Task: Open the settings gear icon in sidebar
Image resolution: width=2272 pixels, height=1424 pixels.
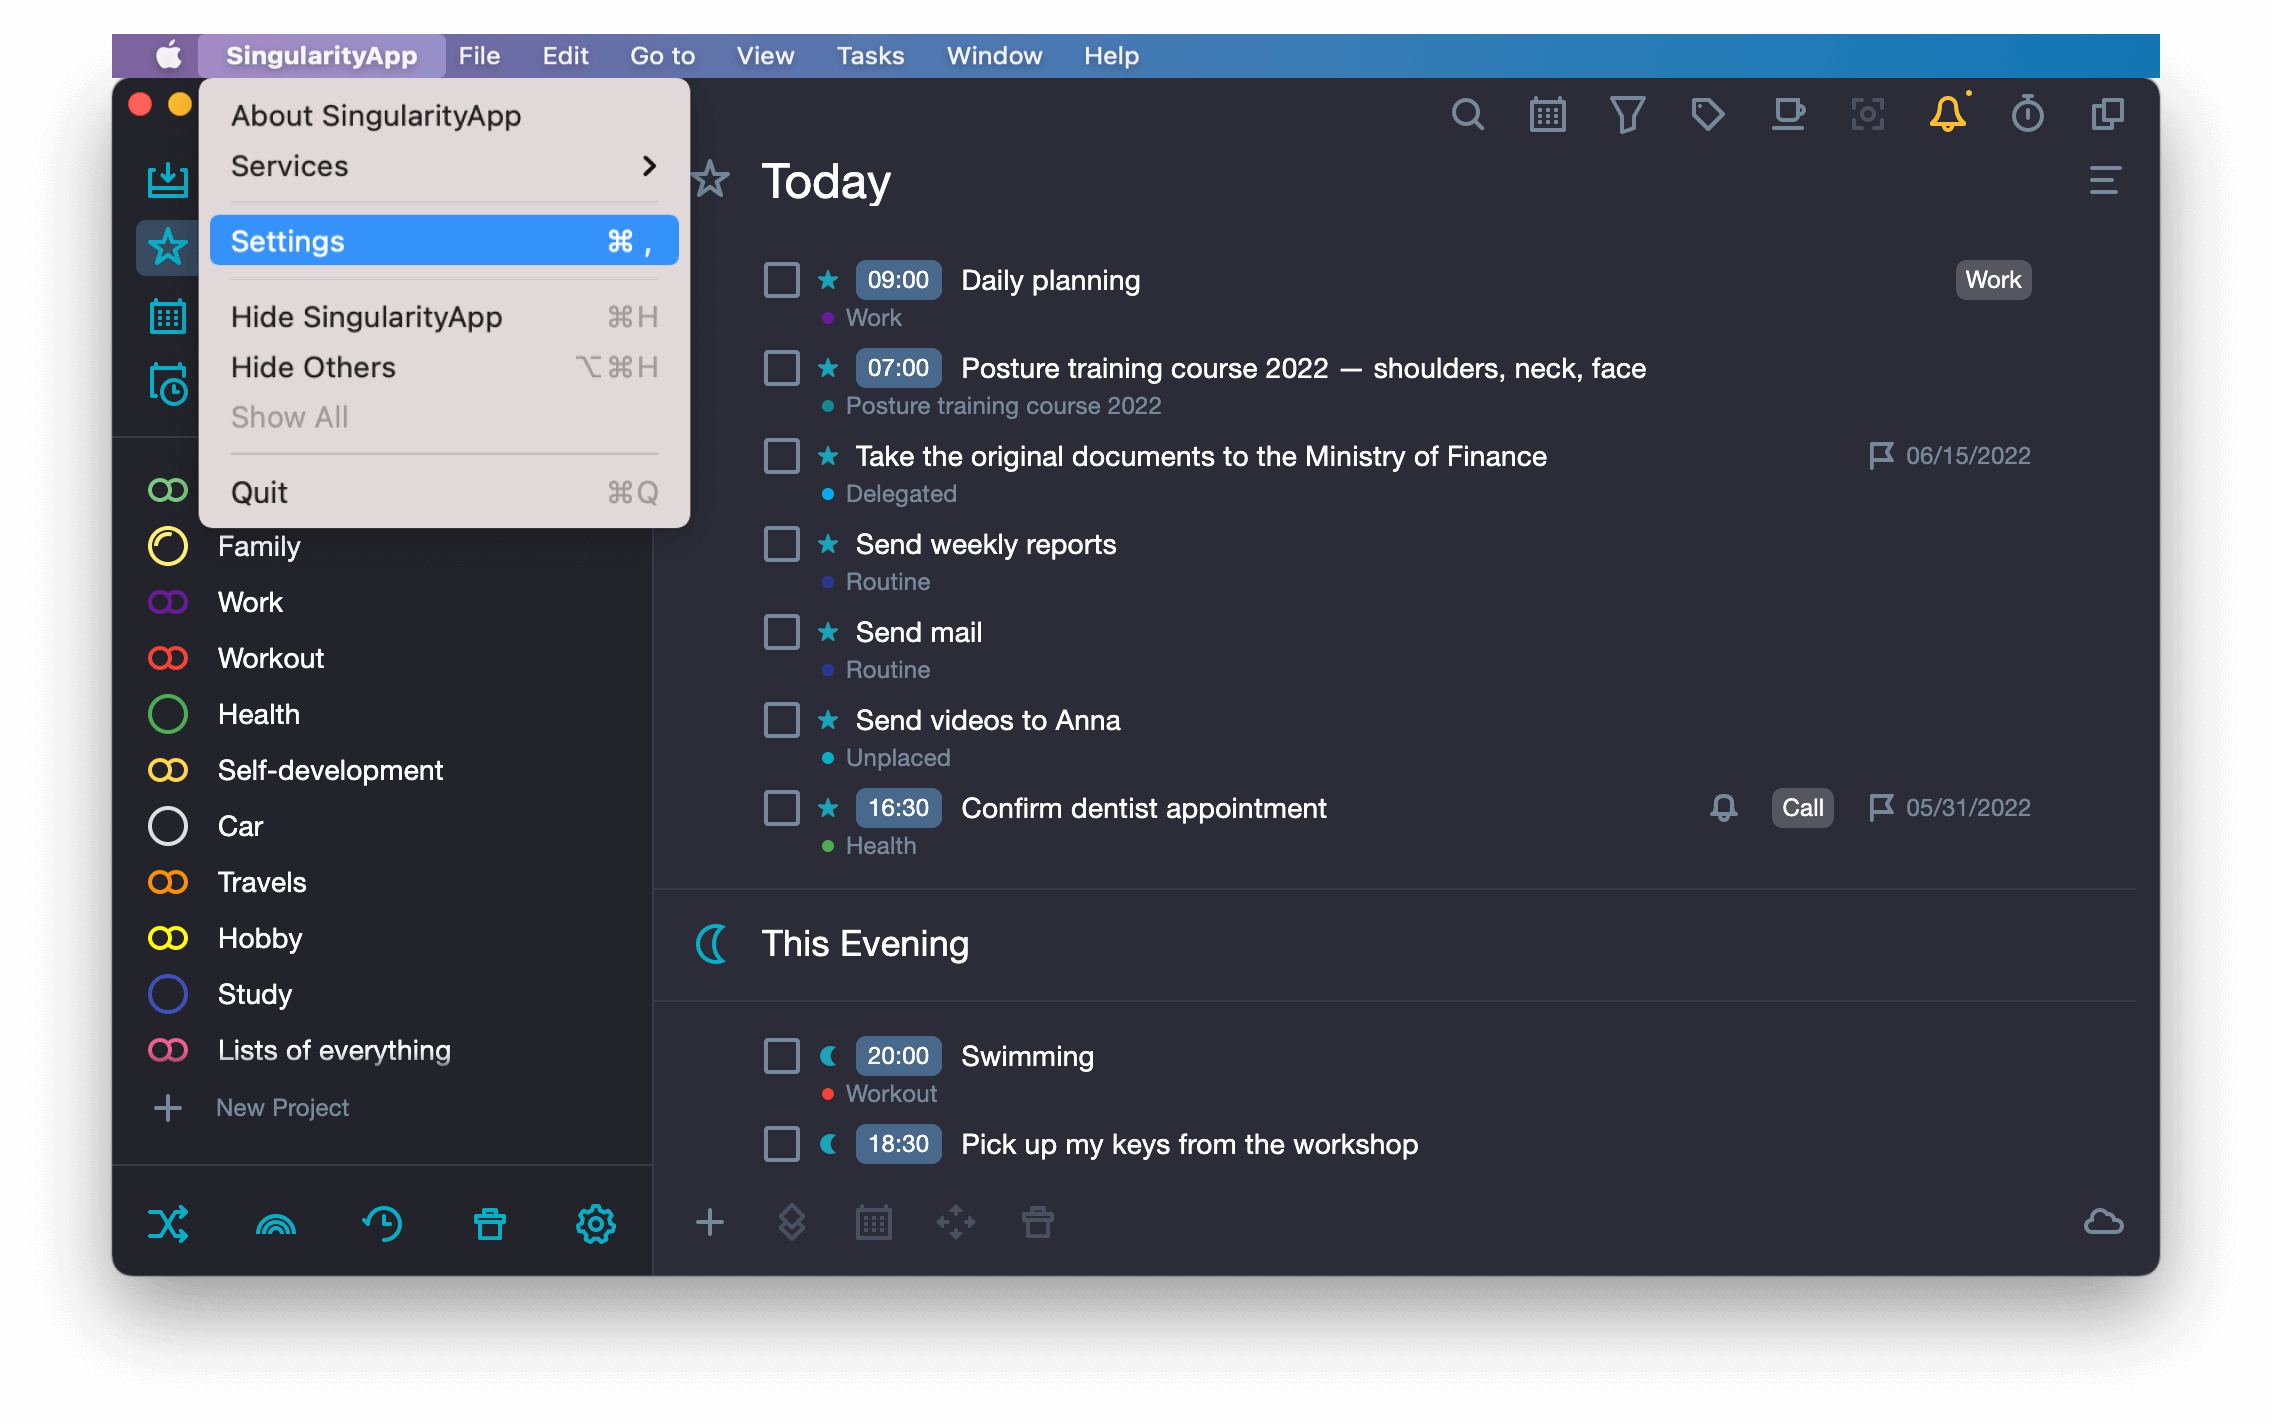Action: tap(596, 1224)
